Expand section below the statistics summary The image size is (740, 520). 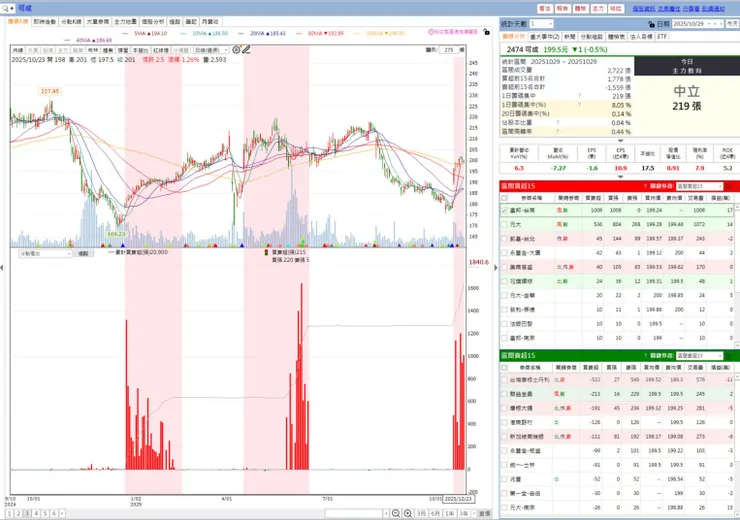pyautogui.click(x=620, y=140)
